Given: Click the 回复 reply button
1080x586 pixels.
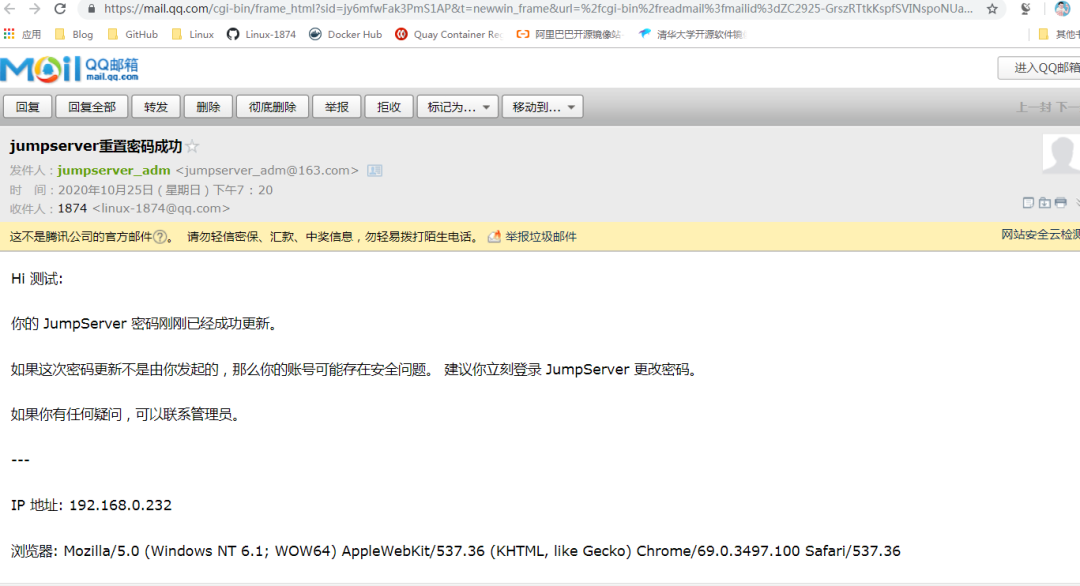Looking at the screenshot, I should [x=28, y=107].
